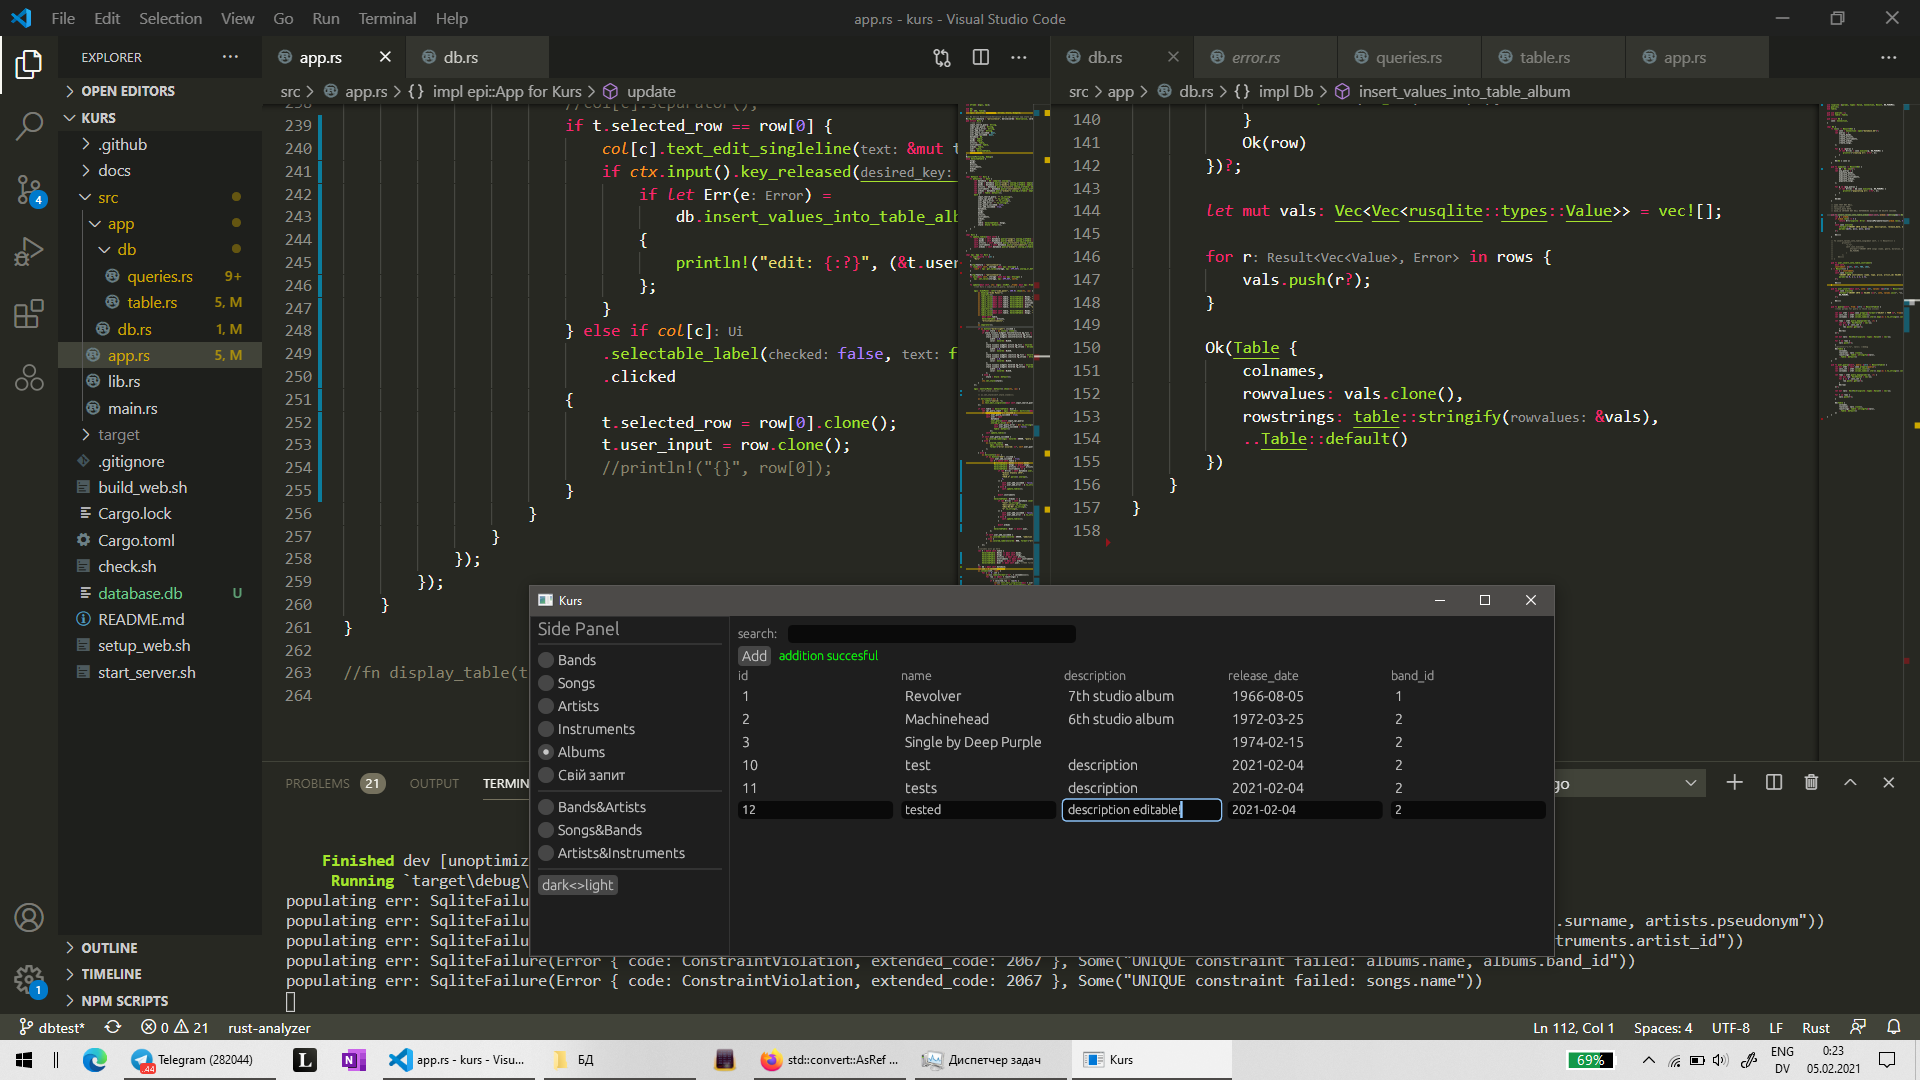Viewport: 1920px width, 1080px height.
Task: Click the sync changes icon in status bar
Action: tap(113, 1027)
